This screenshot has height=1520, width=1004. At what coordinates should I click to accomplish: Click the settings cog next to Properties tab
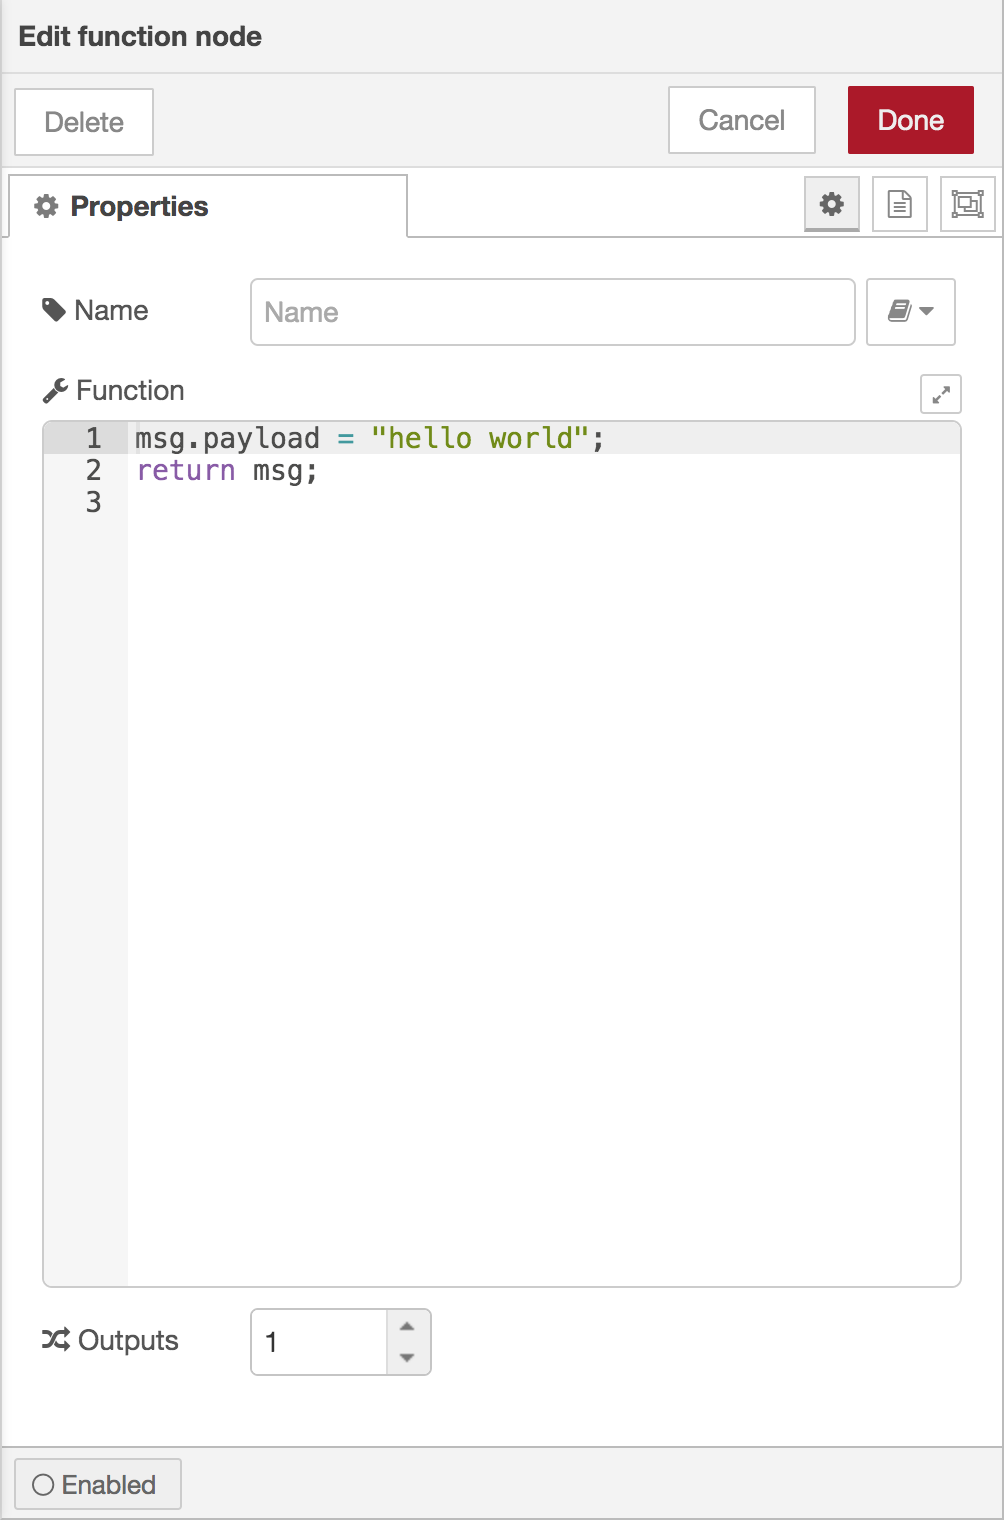click(x=831, y=204)
